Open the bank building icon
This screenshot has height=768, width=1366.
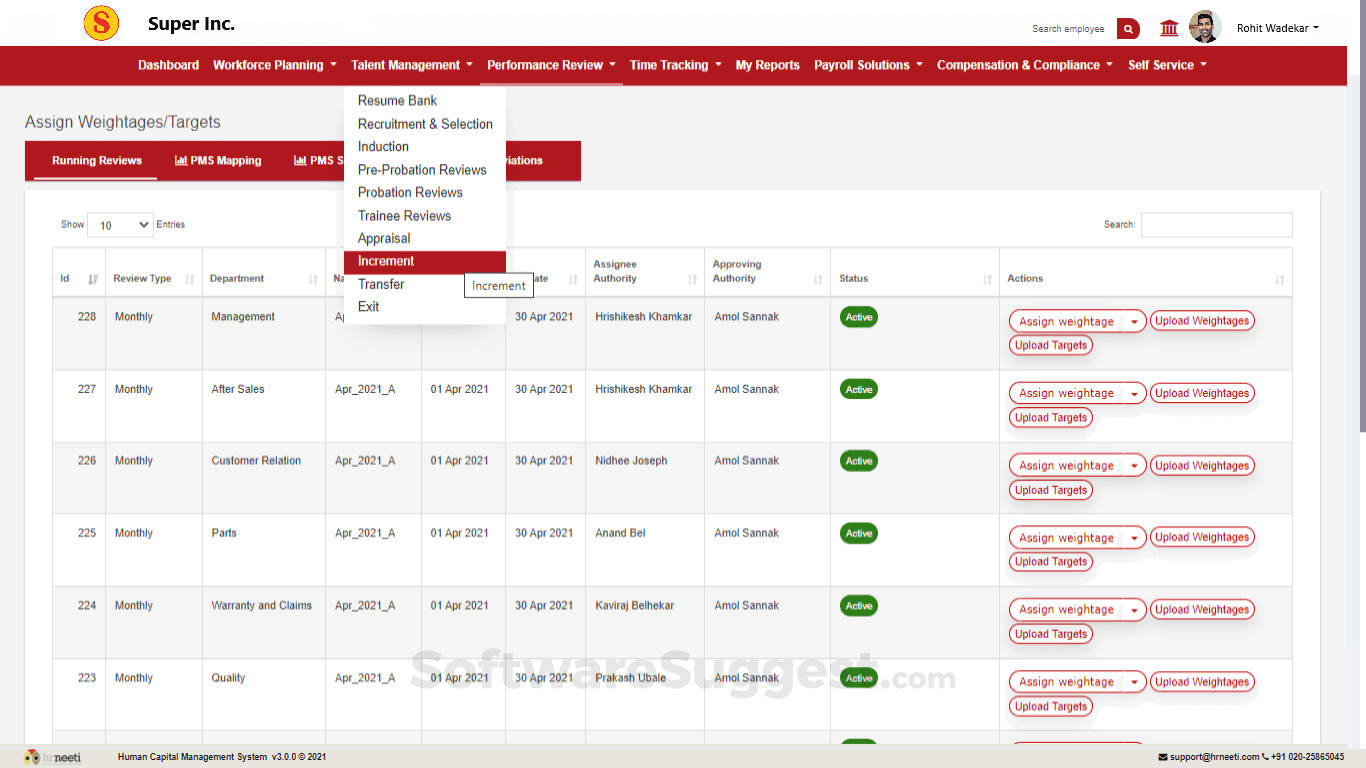point(1169,28)
